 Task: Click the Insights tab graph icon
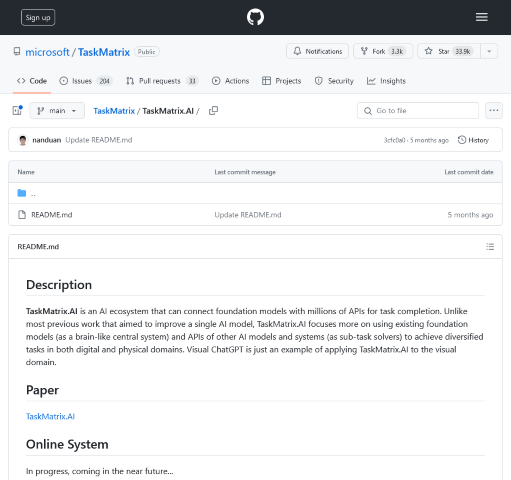(x=371, y=81)
